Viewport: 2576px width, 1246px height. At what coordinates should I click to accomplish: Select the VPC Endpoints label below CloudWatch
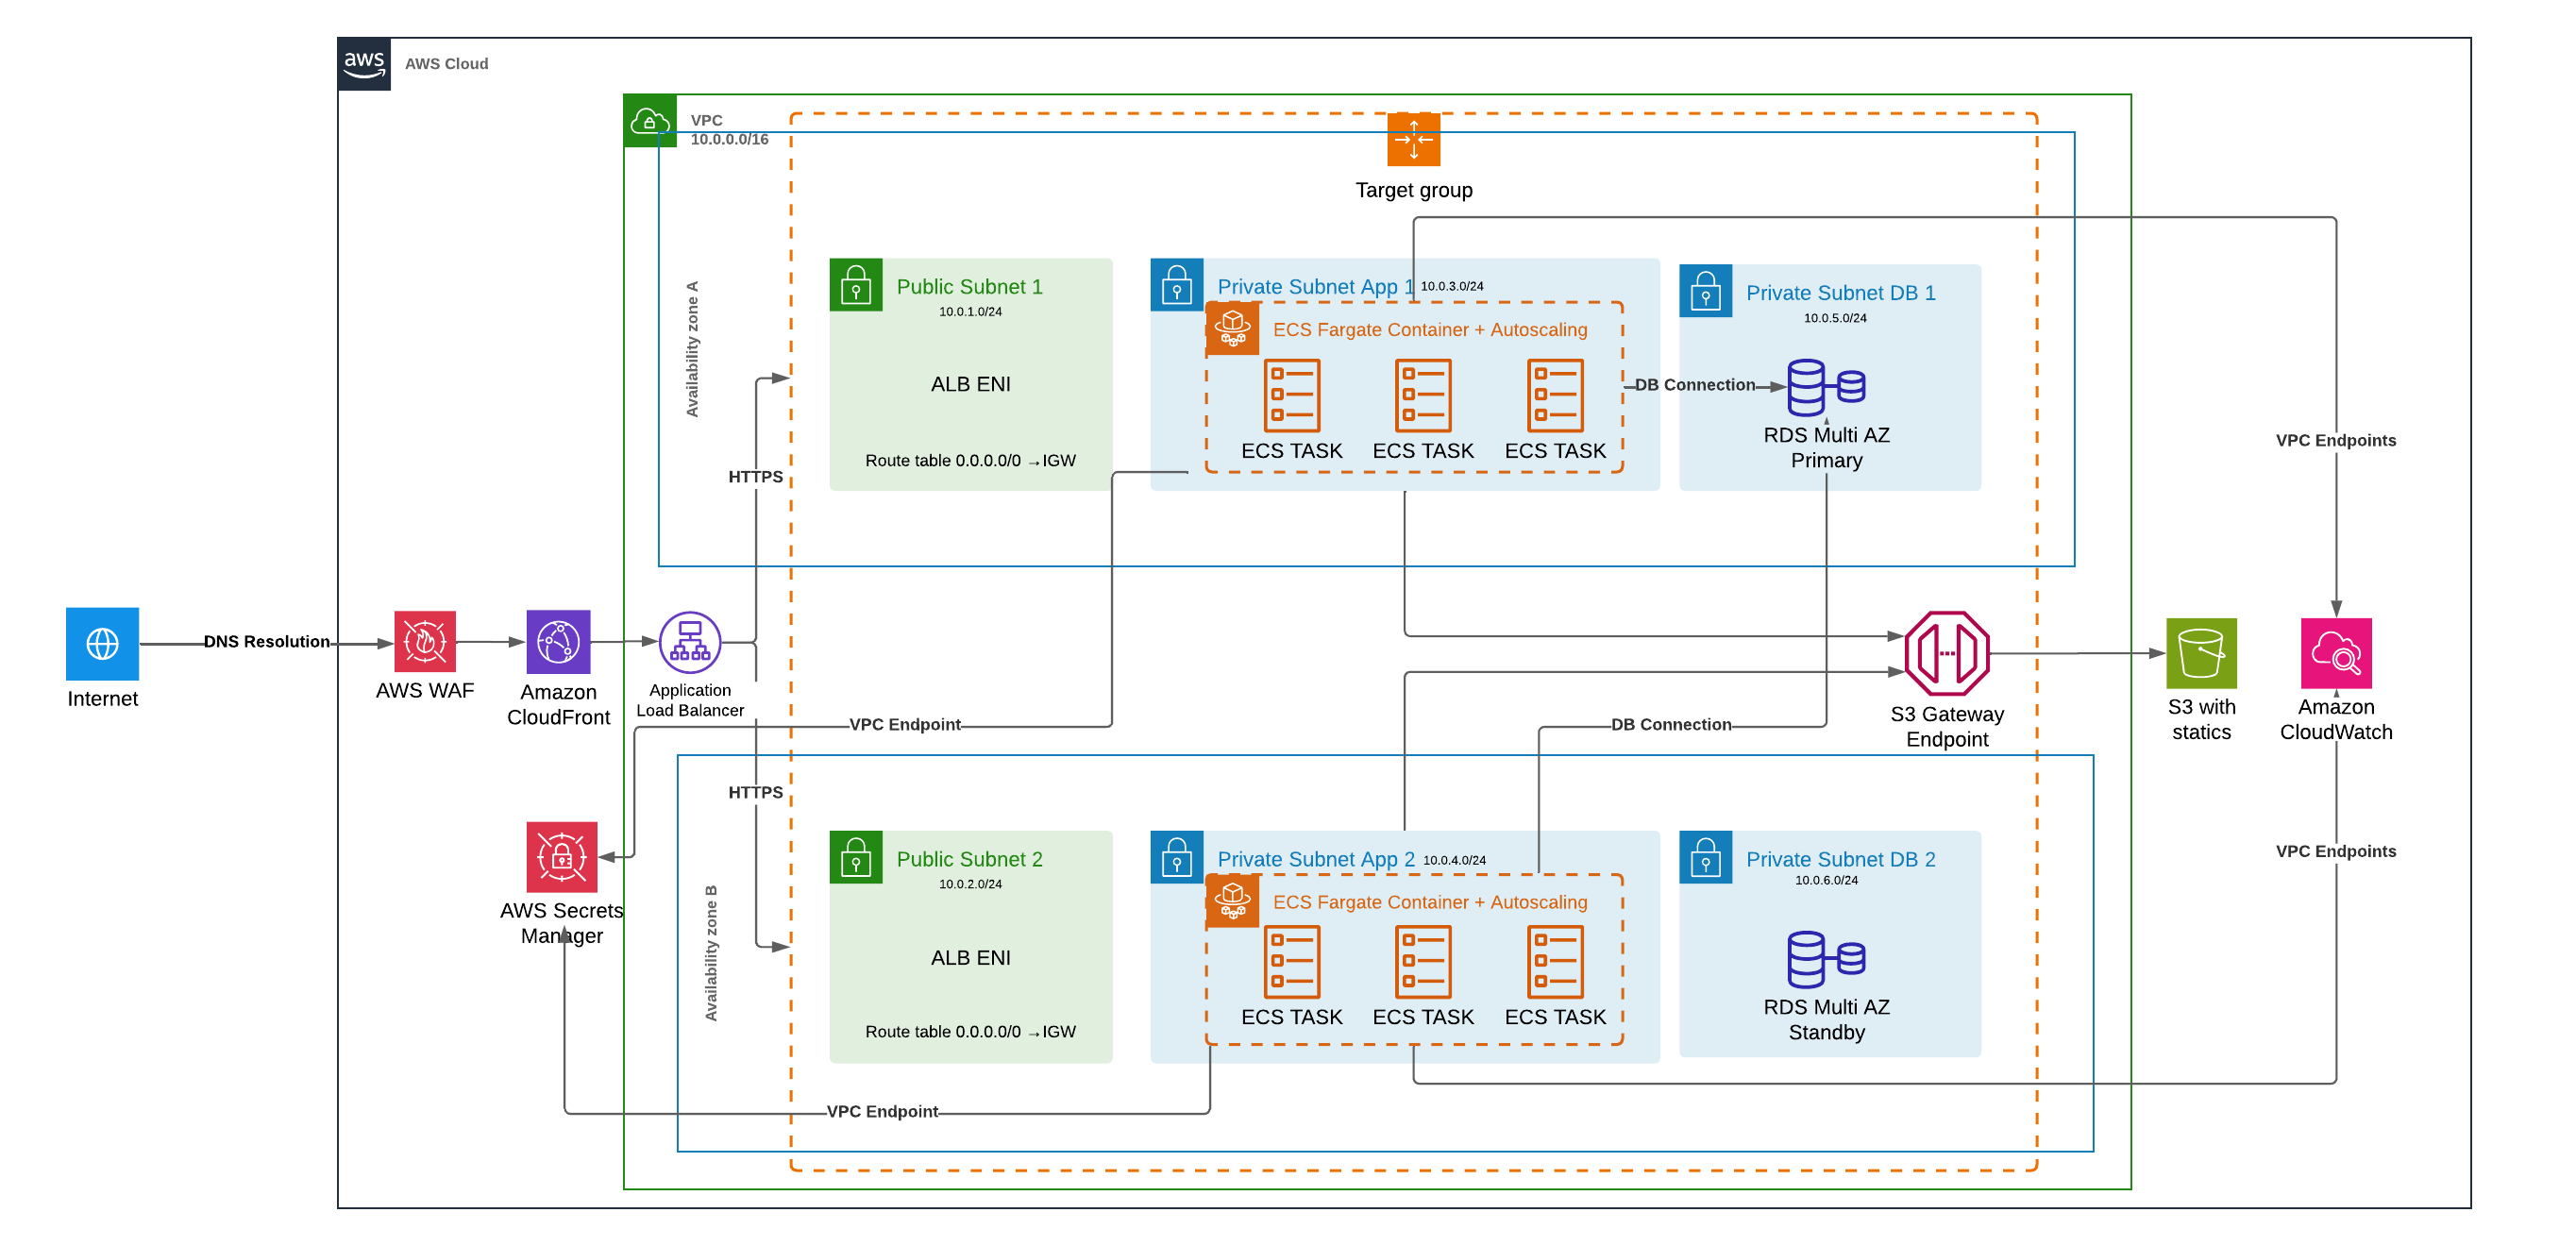tap(2336, 852)
